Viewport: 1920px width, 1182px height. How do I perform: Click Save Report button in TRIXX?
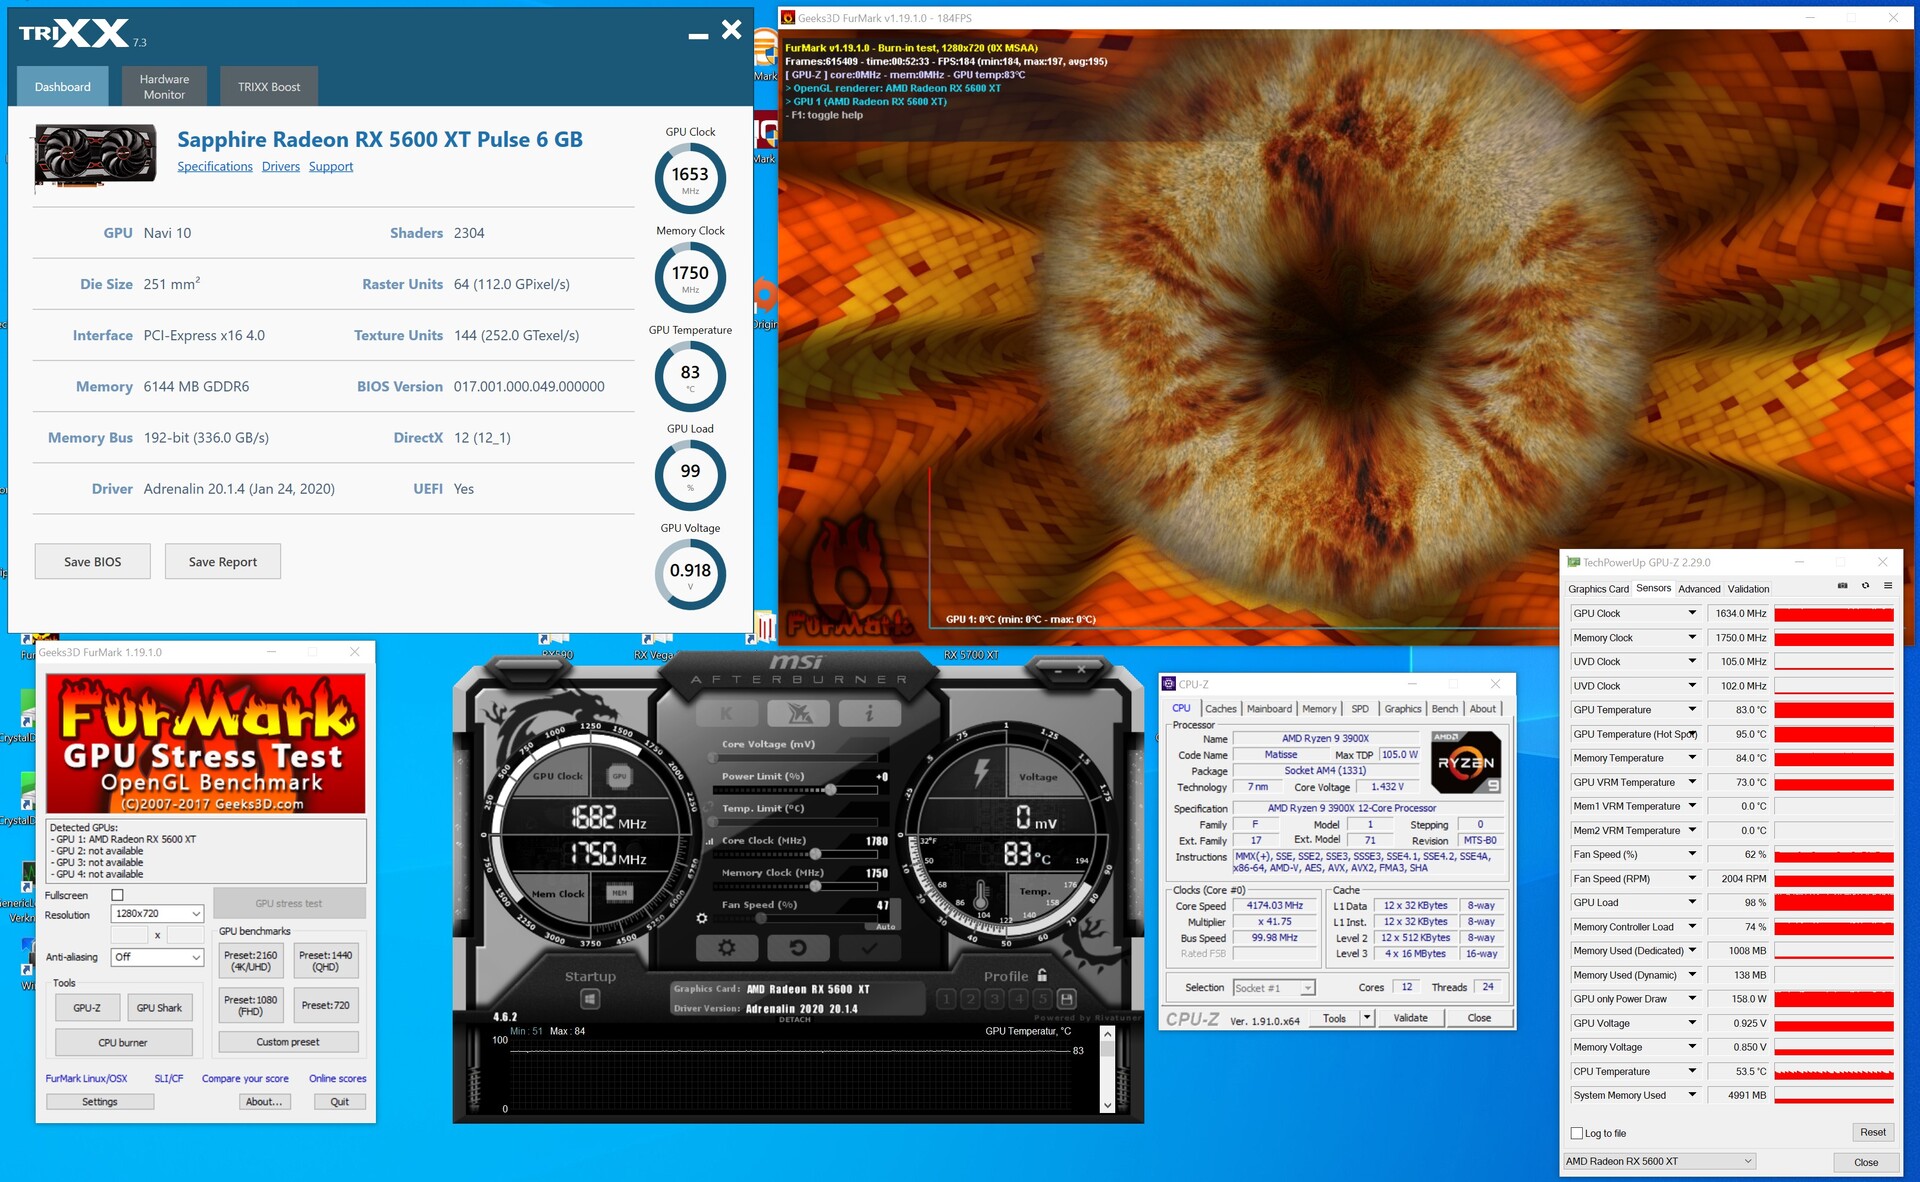click(223, 562)
